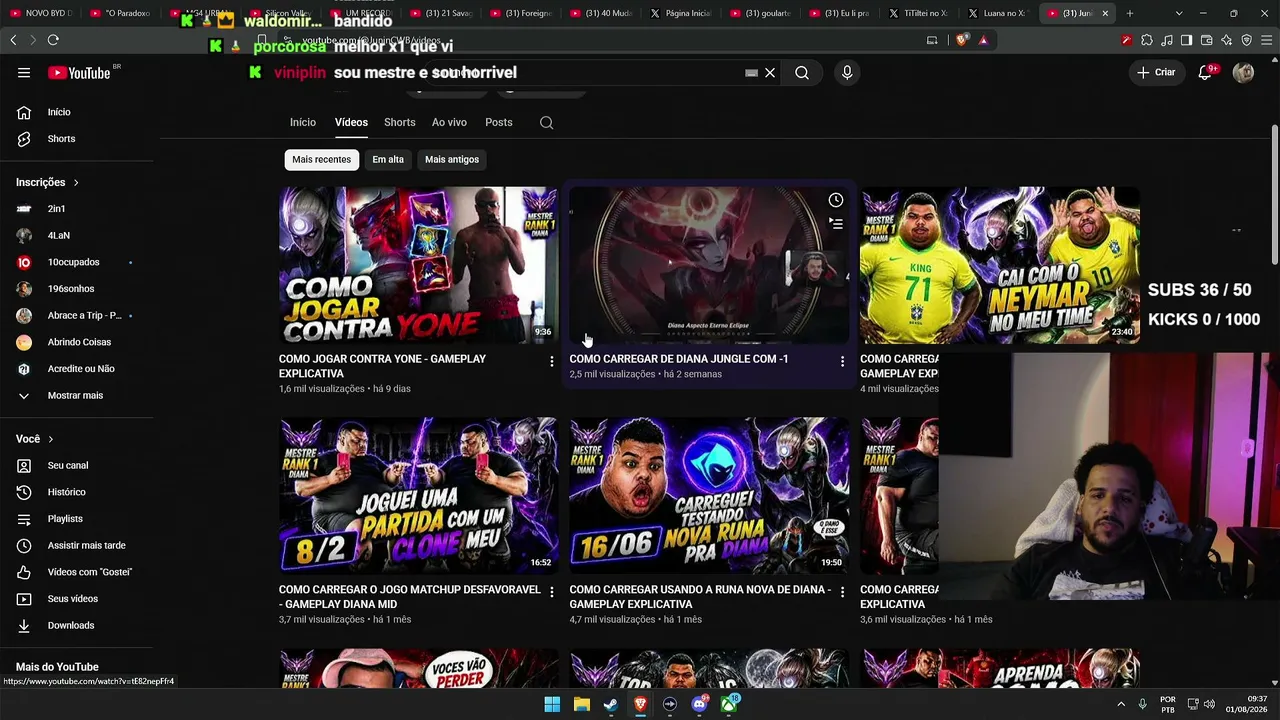Open the YouTube hamburger guide menu
Screen dimensions: 1280x720
tap(24, 72)
